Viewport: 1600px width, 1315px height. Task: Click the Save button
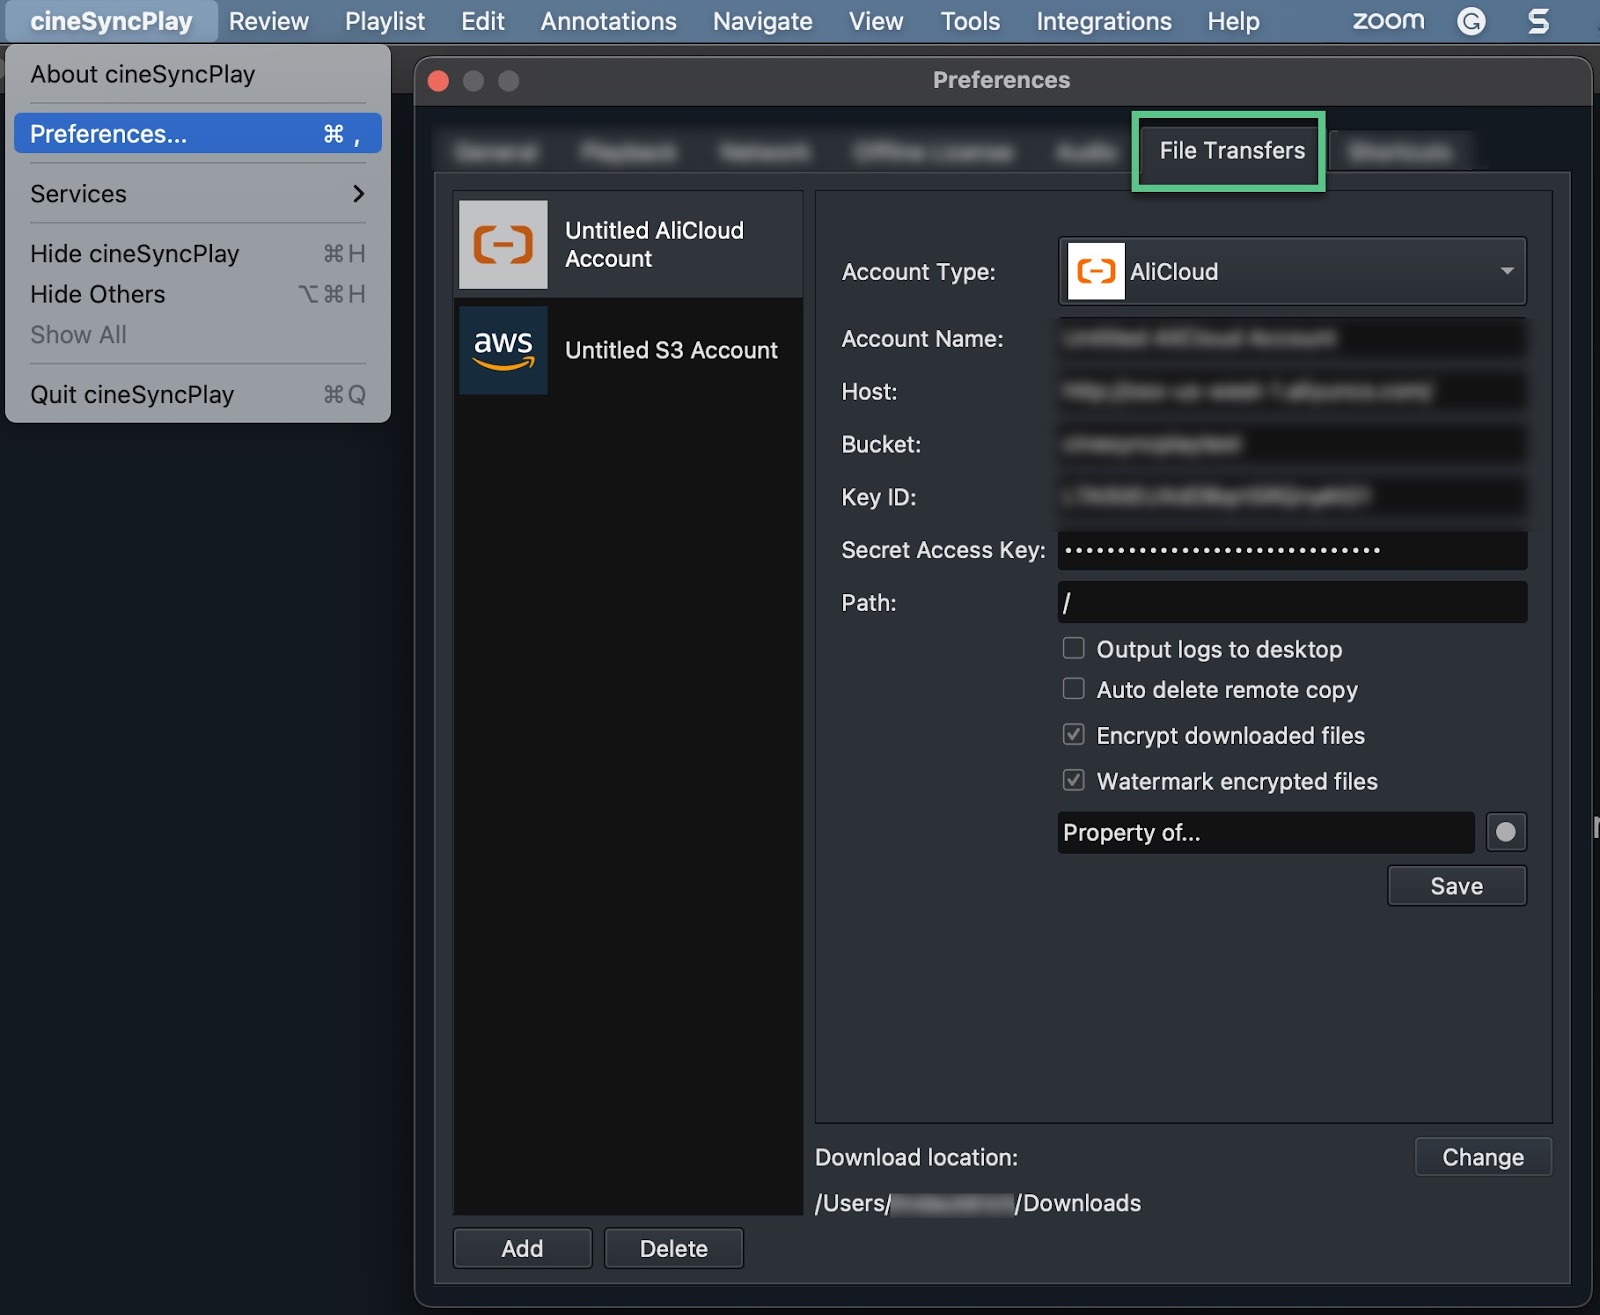pyautogui.click(x=1457, y=886)
